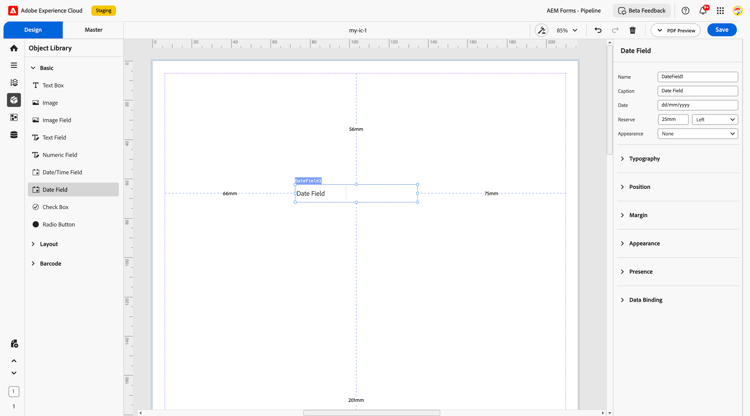750x416 pixels.
Task: Open the data source database icon
Action: tap(14, 135)
